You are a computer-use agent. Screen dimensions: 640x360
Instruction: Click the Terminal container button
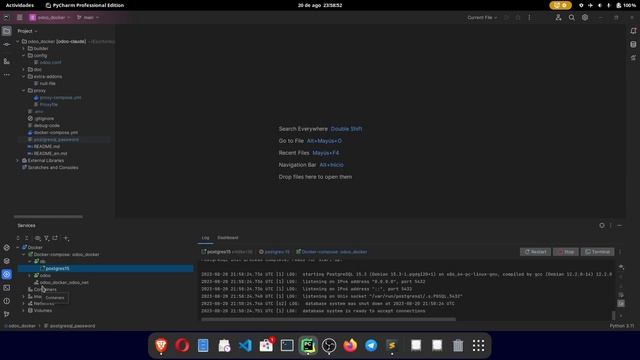pos(597,252)
